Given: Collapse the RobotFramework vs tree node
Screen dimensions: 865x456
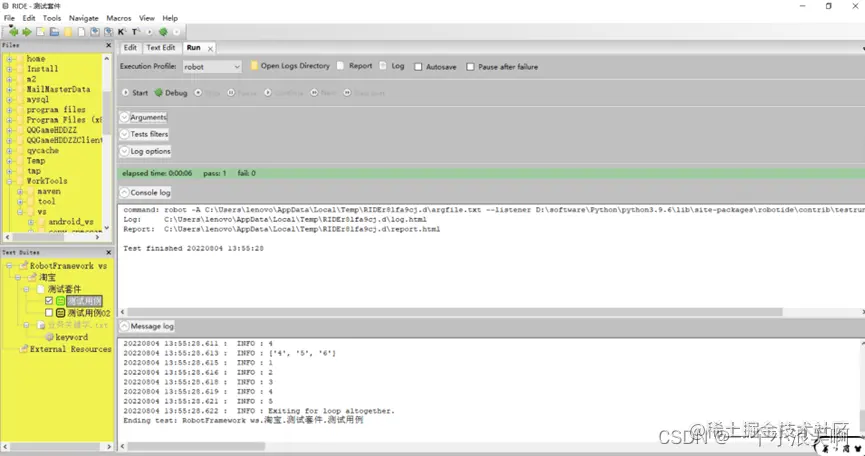Looking at the screenshot, I should pyautogui.click(x=9, y=266).
